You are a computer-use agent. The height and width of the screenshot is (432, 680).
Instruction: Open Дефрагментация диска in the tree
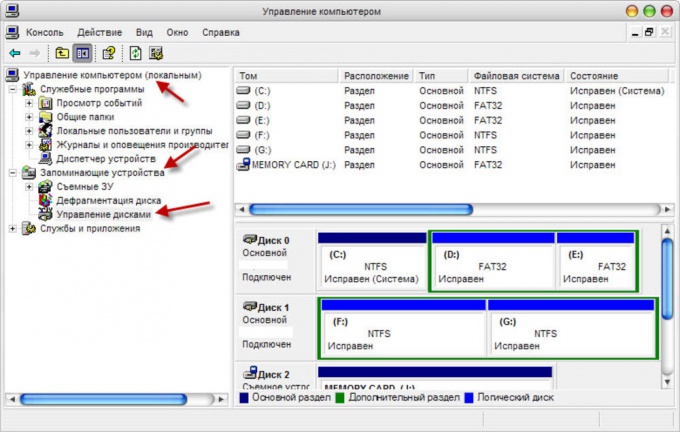[108, 200]
